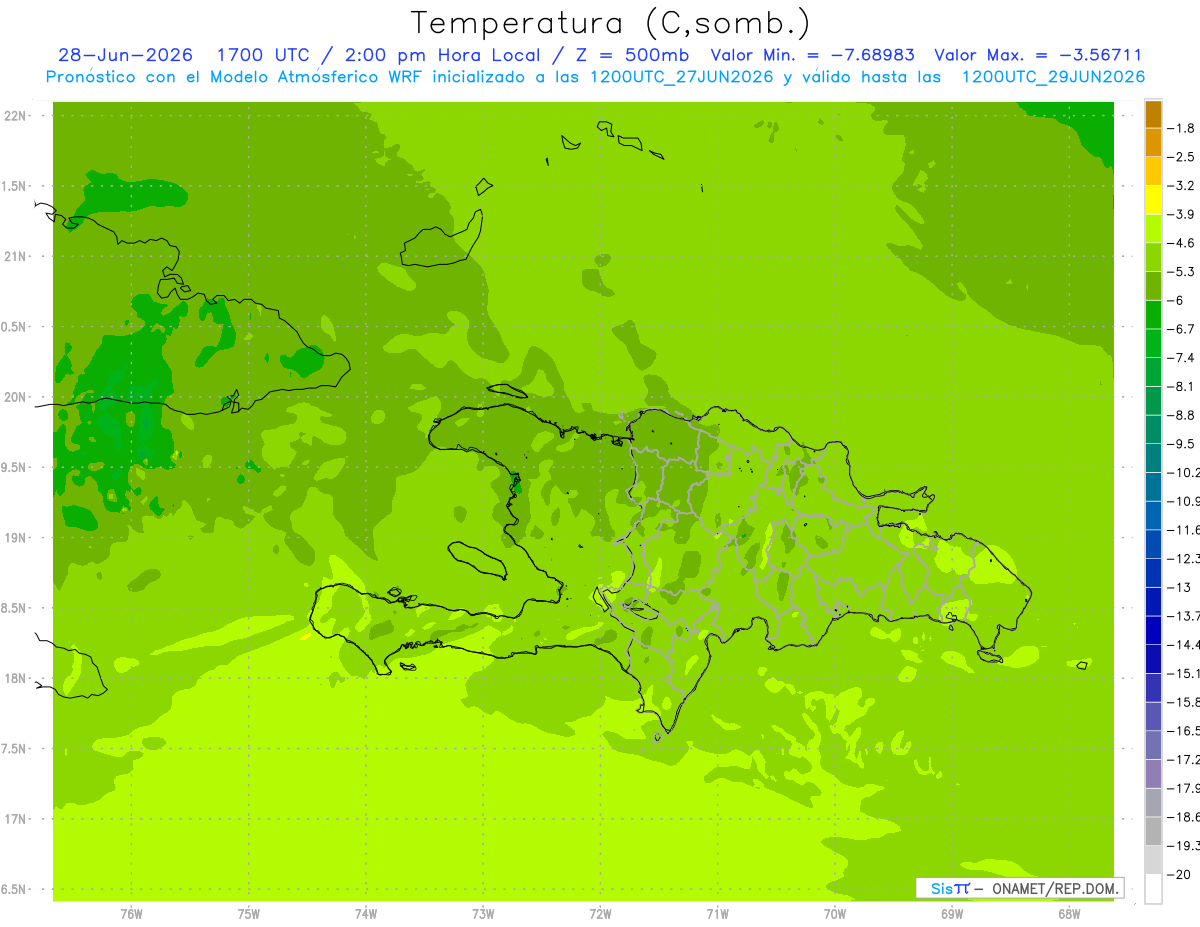Viewport: 1200px width, 927px height.
Task: Click the '68W' longitude axis label
Action: 1069,914
